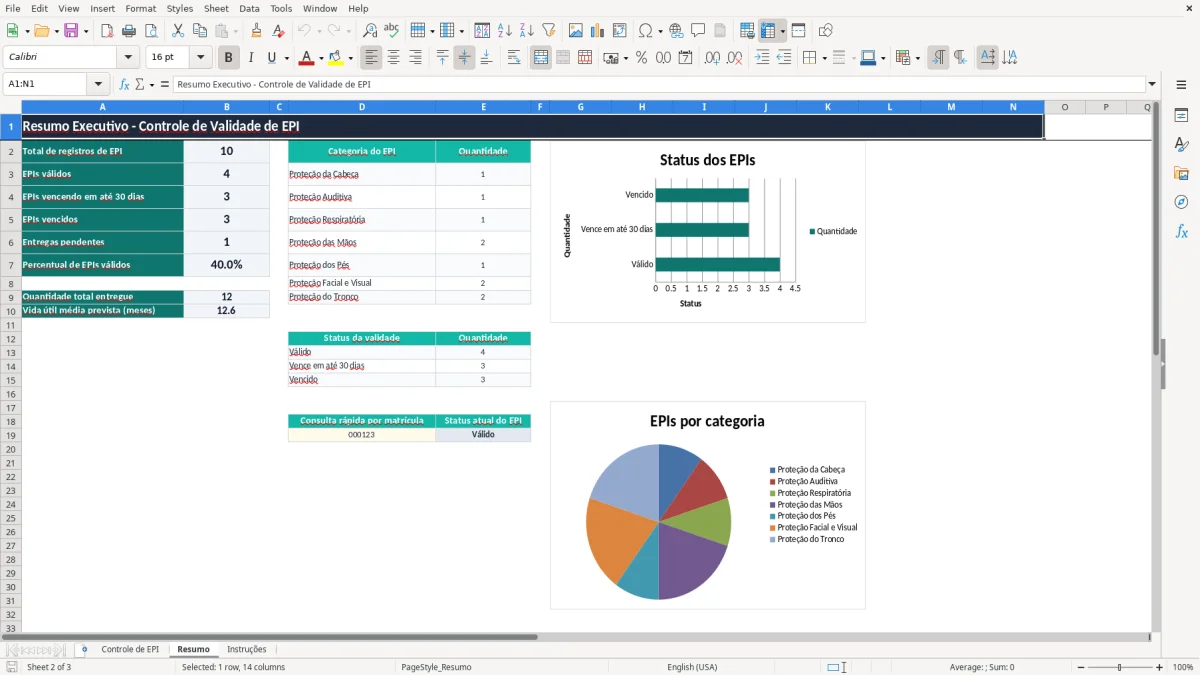The height and width of the screenshot is (675, 1200).
Task: Toggle Bold formatting
Action: 229,58
